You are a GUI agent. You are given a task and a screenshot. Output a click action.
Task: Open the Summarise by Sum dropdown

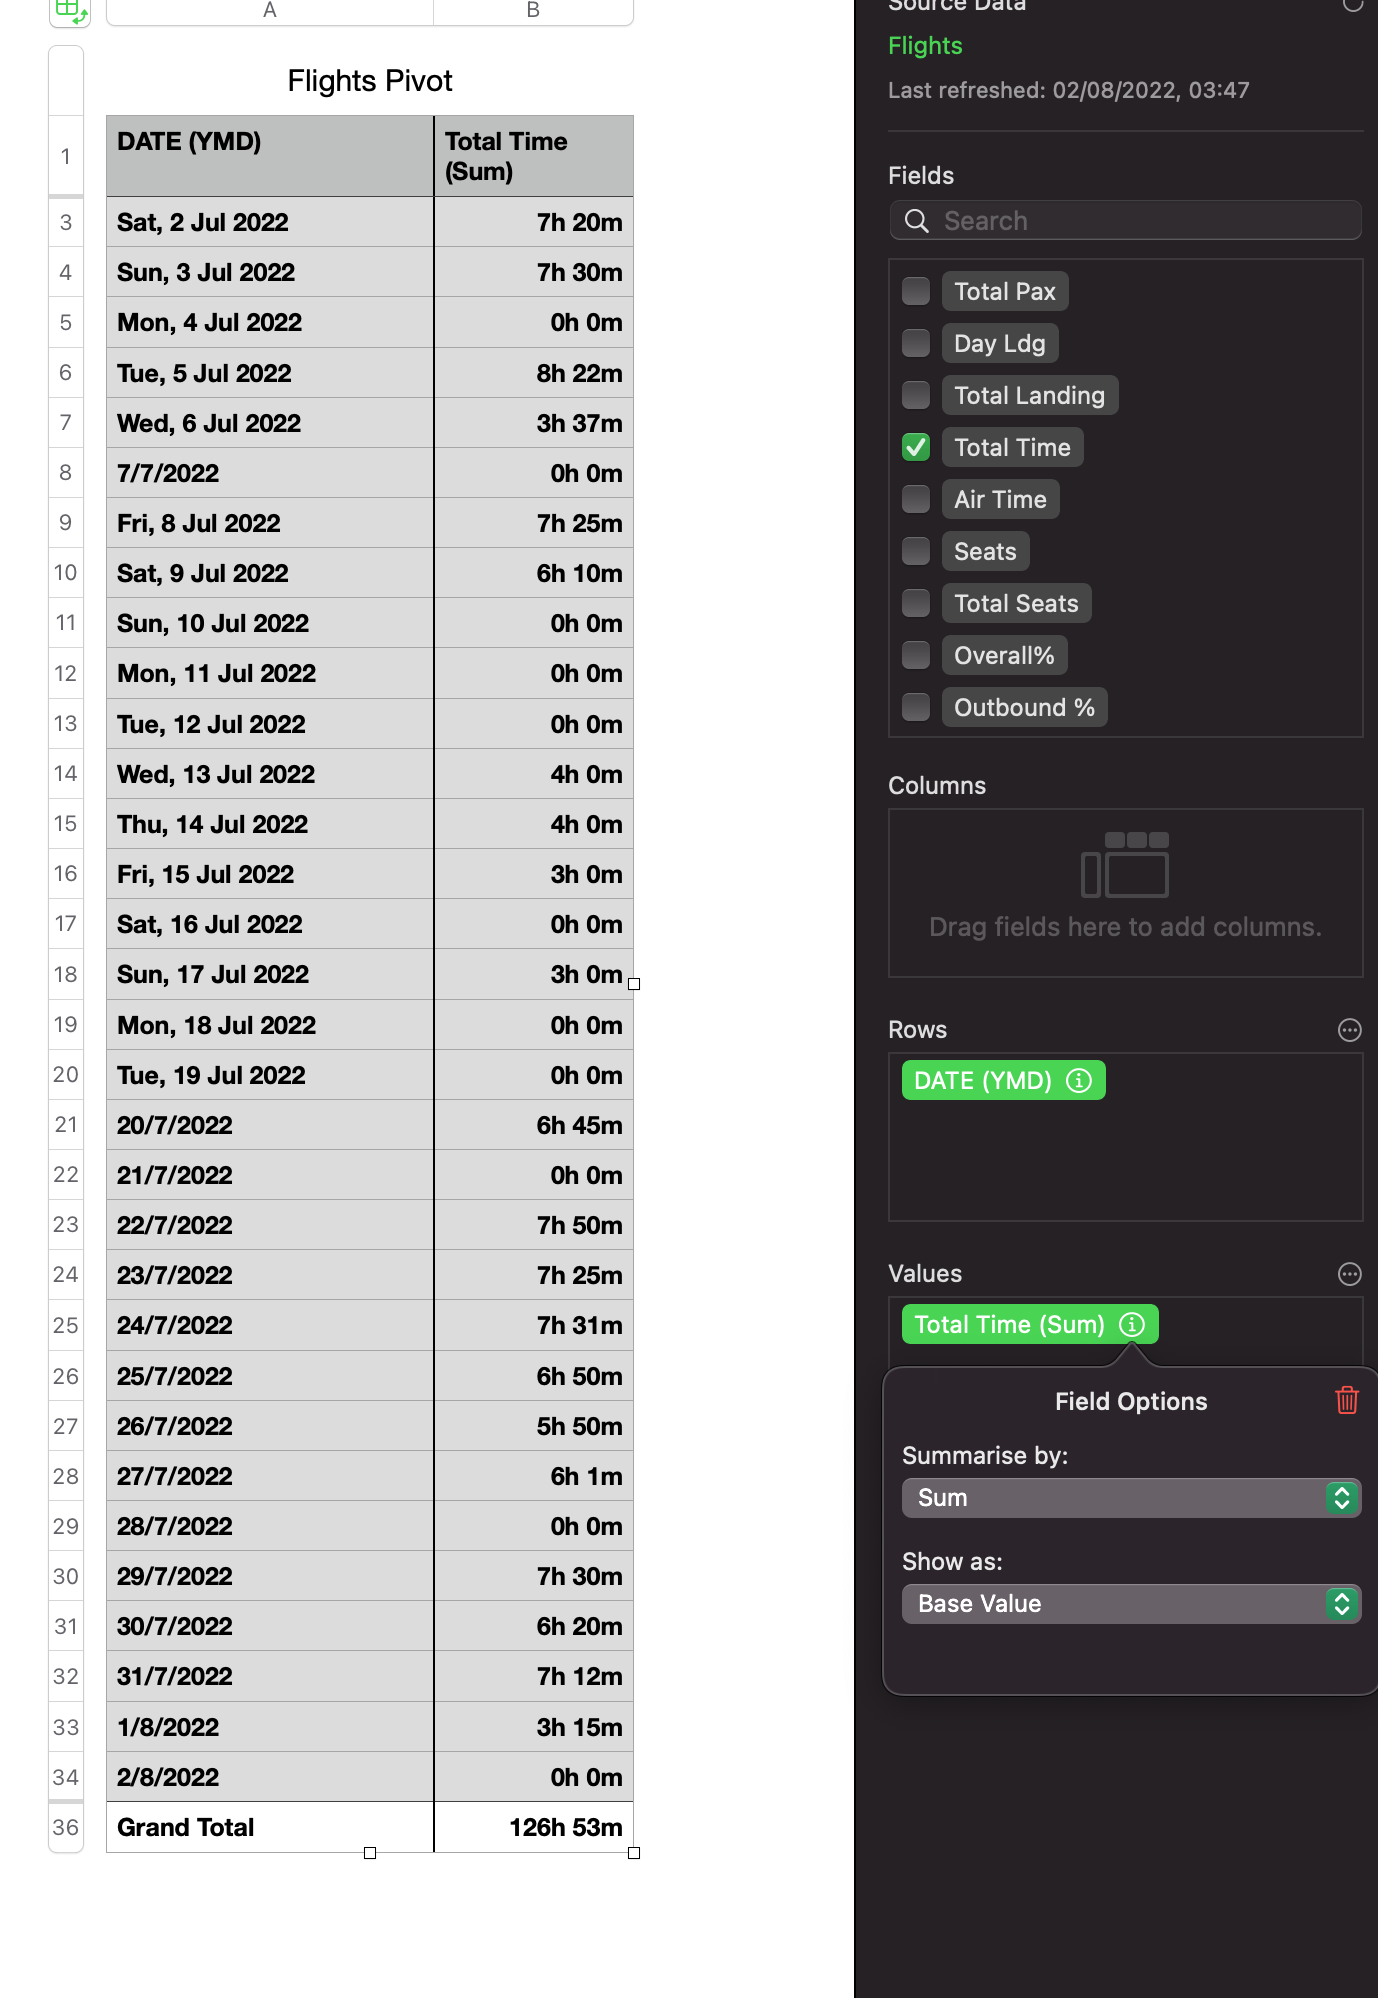(x=1130, y=1498)
